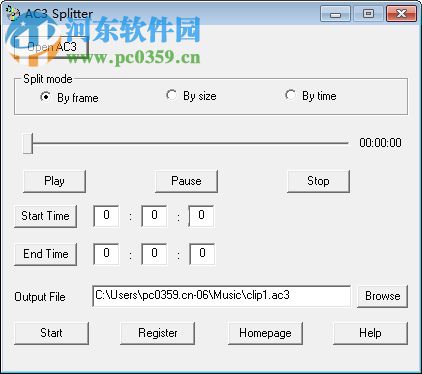Close the AC3 Splitter window
Viewport: 422px width, 374px height.
tap(401, 14)
